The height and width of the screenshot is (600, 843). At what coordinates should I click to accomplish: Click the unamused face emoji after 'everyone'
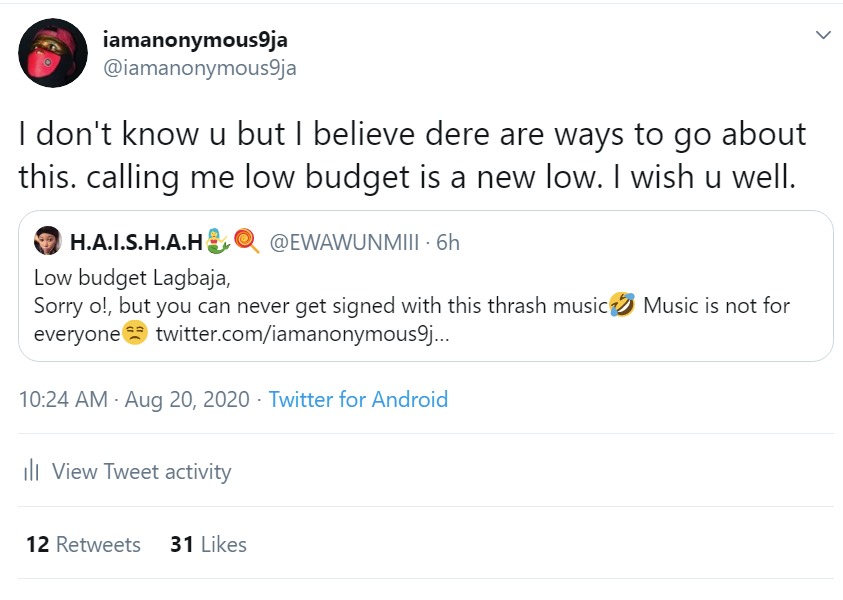[x=135, y=333]
